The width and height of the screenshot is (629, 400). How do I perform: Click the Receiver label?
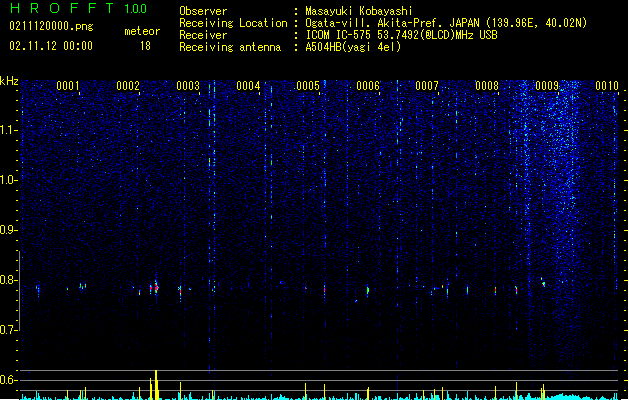(x=203, y=35)
